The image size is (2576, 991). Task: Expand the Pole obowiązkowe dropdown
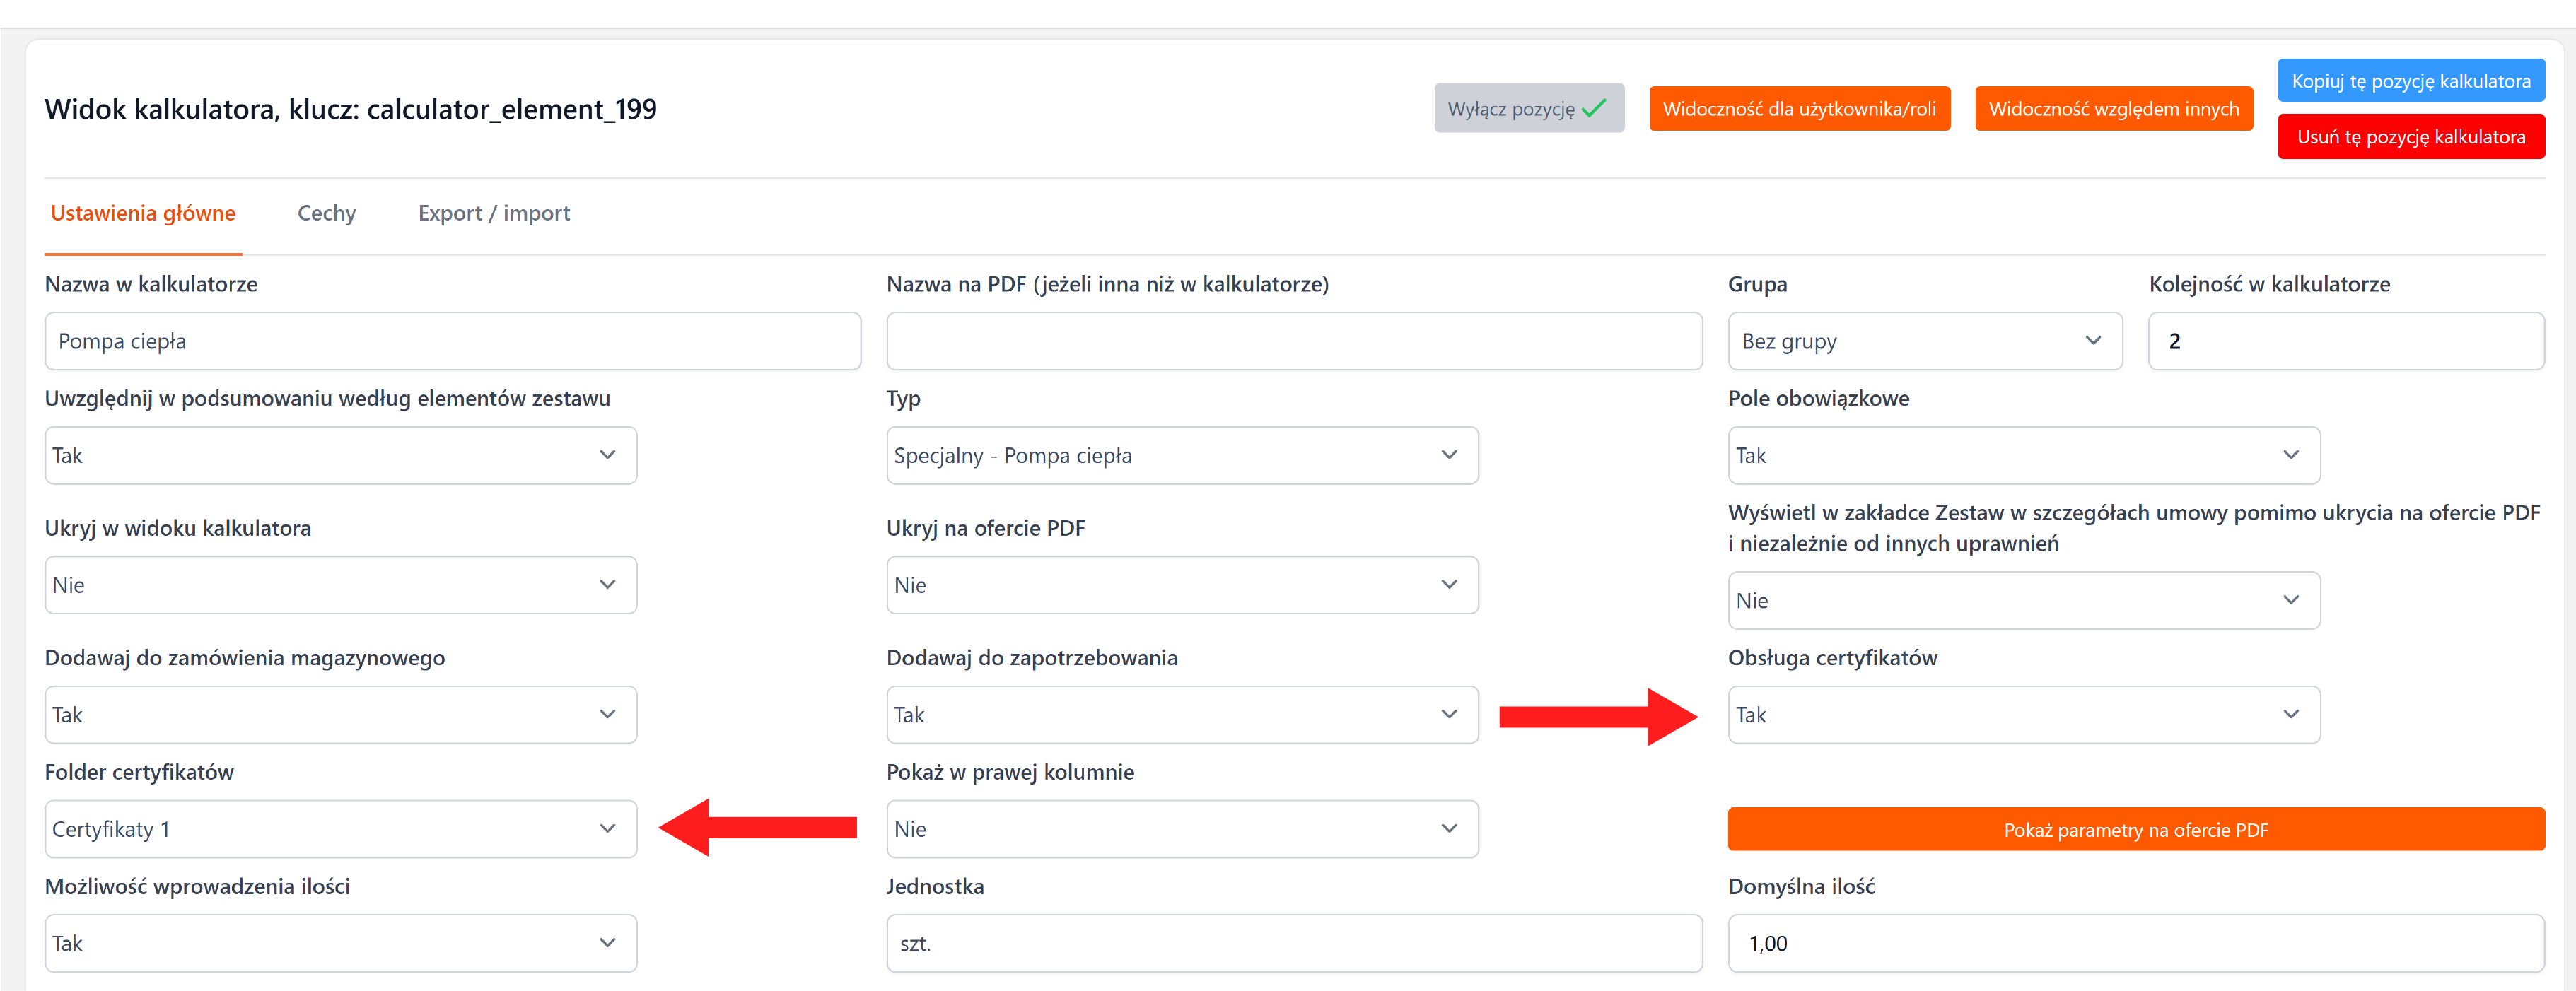[x=2023, y=455]
